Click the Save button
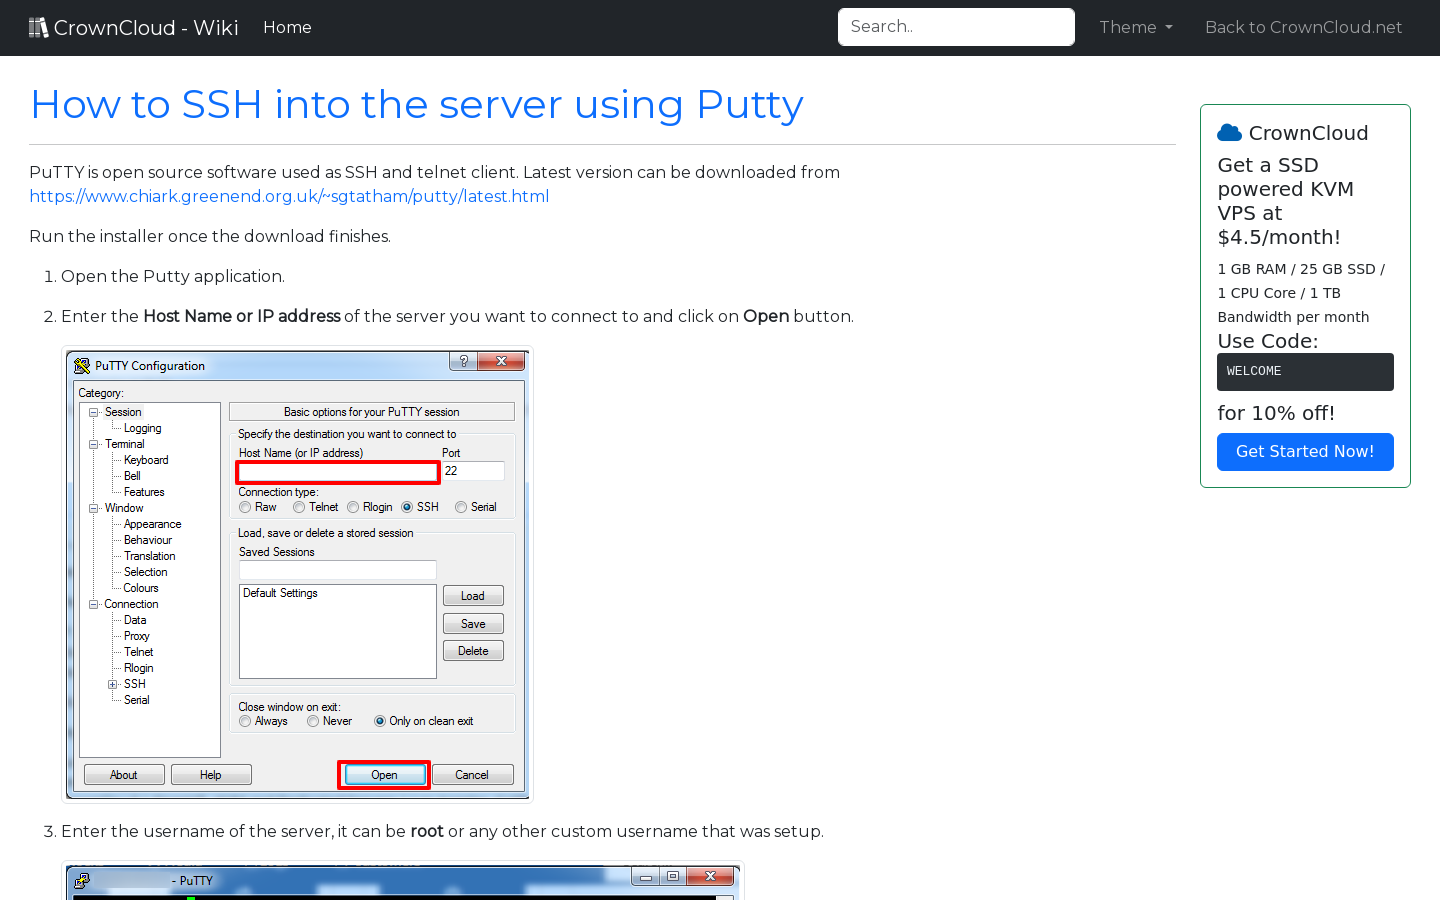Screen dimensions: 1440x900 point(473,624)
